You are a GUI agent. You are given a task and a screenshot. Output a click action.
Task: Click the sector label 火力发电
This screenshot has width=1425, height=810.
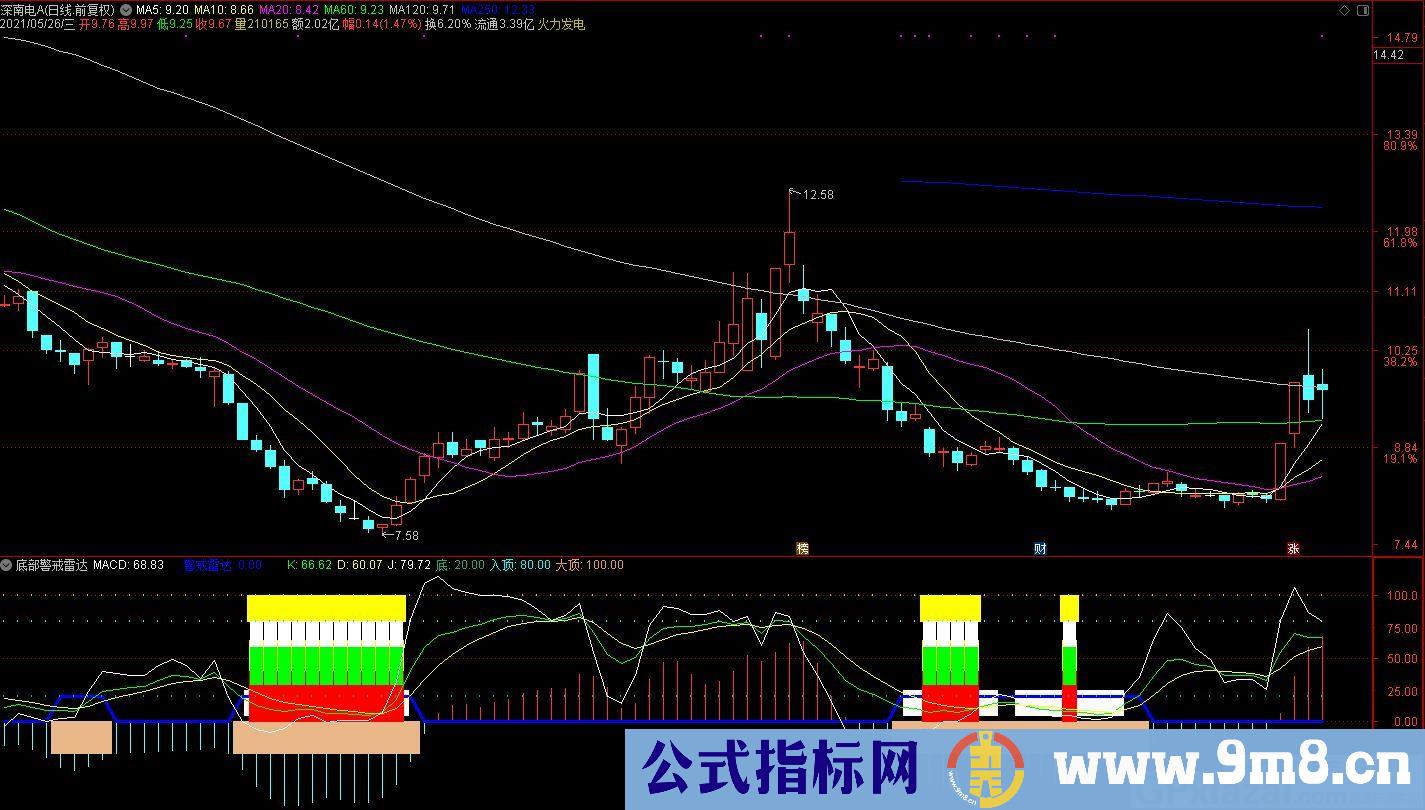[x=562, y=24]
